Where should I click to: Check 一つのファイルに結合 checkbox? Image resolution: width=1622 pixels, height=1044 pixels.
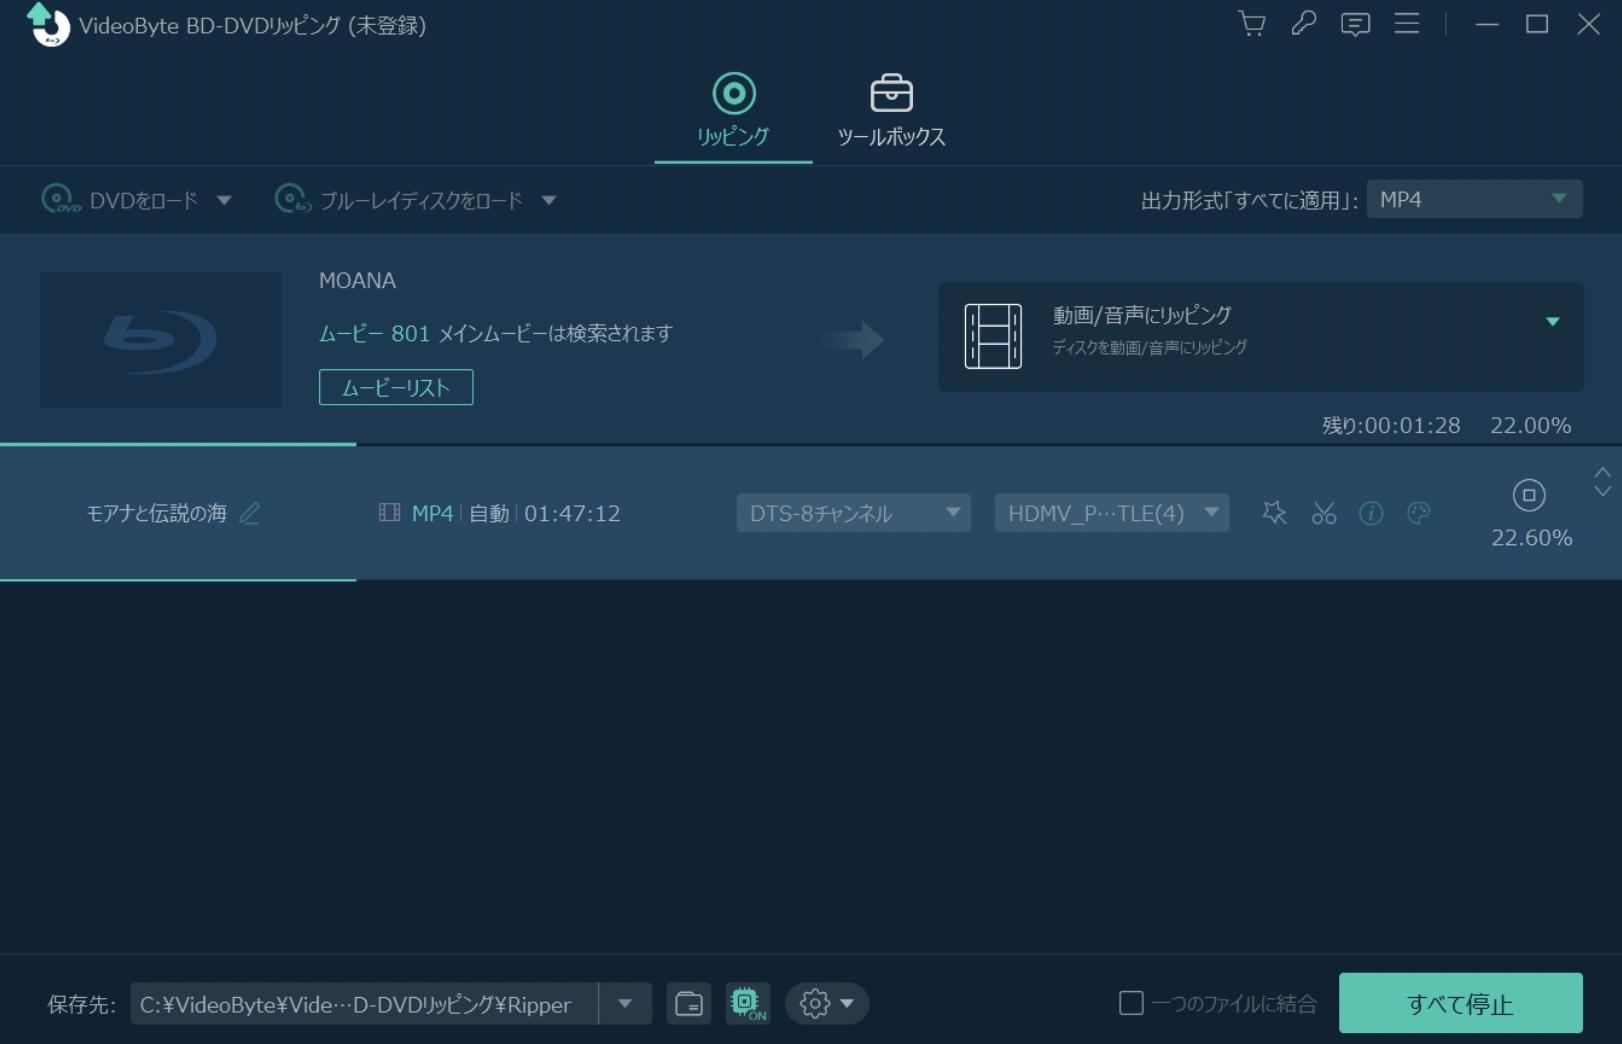[x=1131, y=1003]
